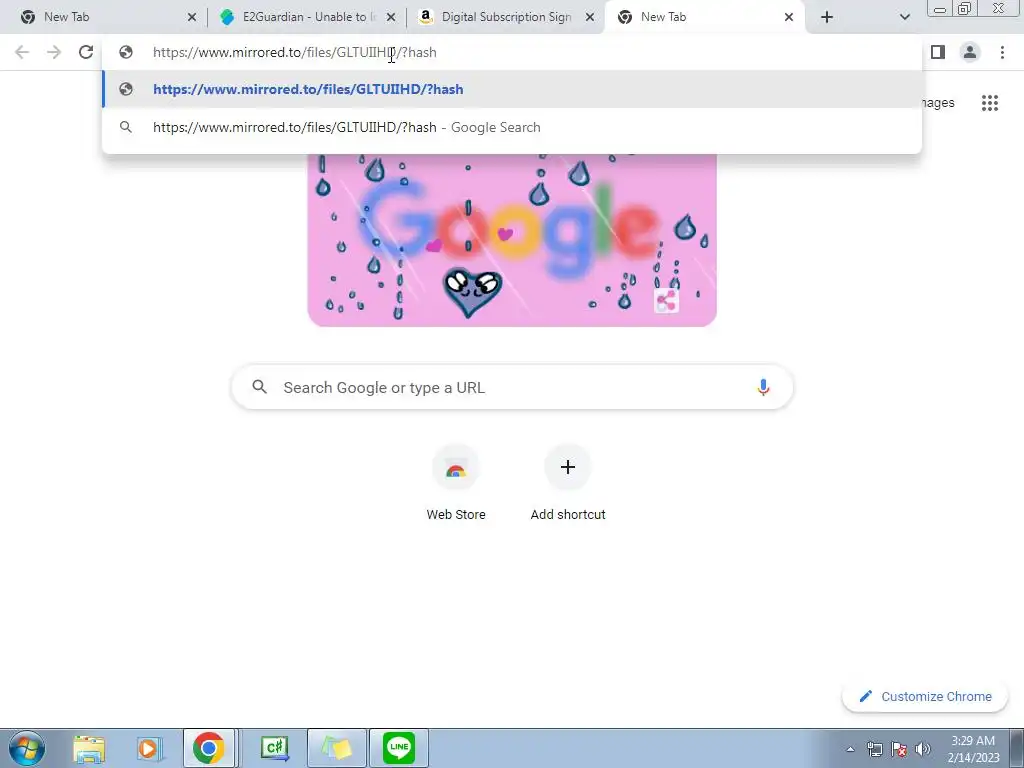Click the Chrome taskbar icon
The width and height of the screenshot is (1024, 768).
pyautogui.click(x=209, y=748)
